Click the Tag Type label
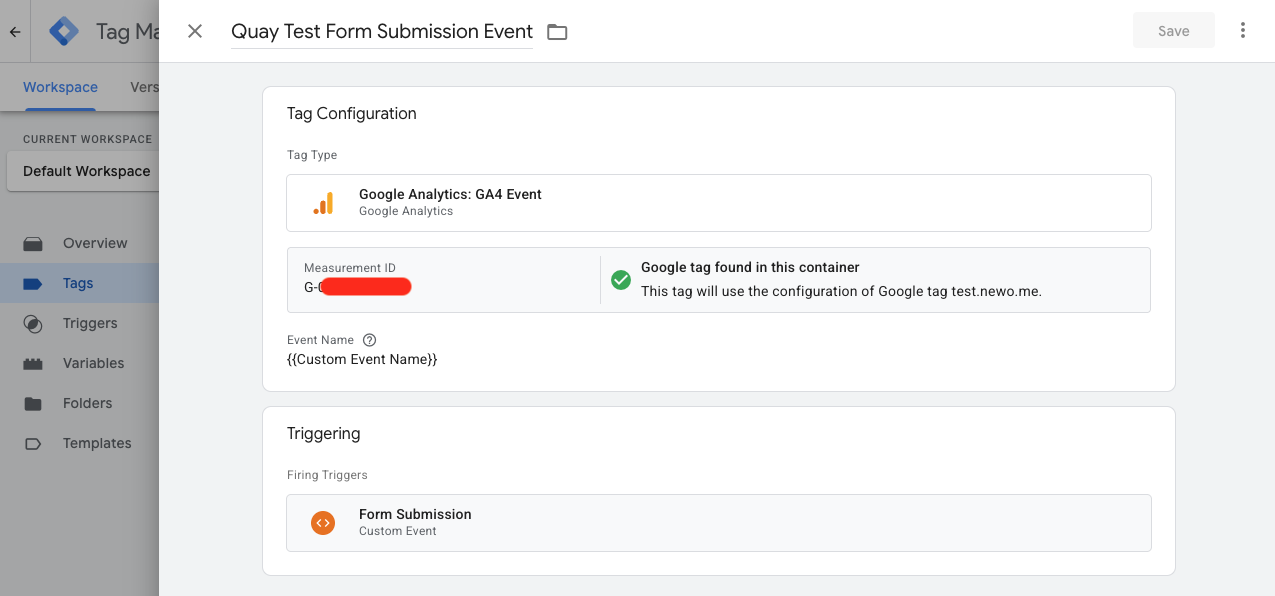The width and height of the screenshot is (1275, 596). point(312,155)
